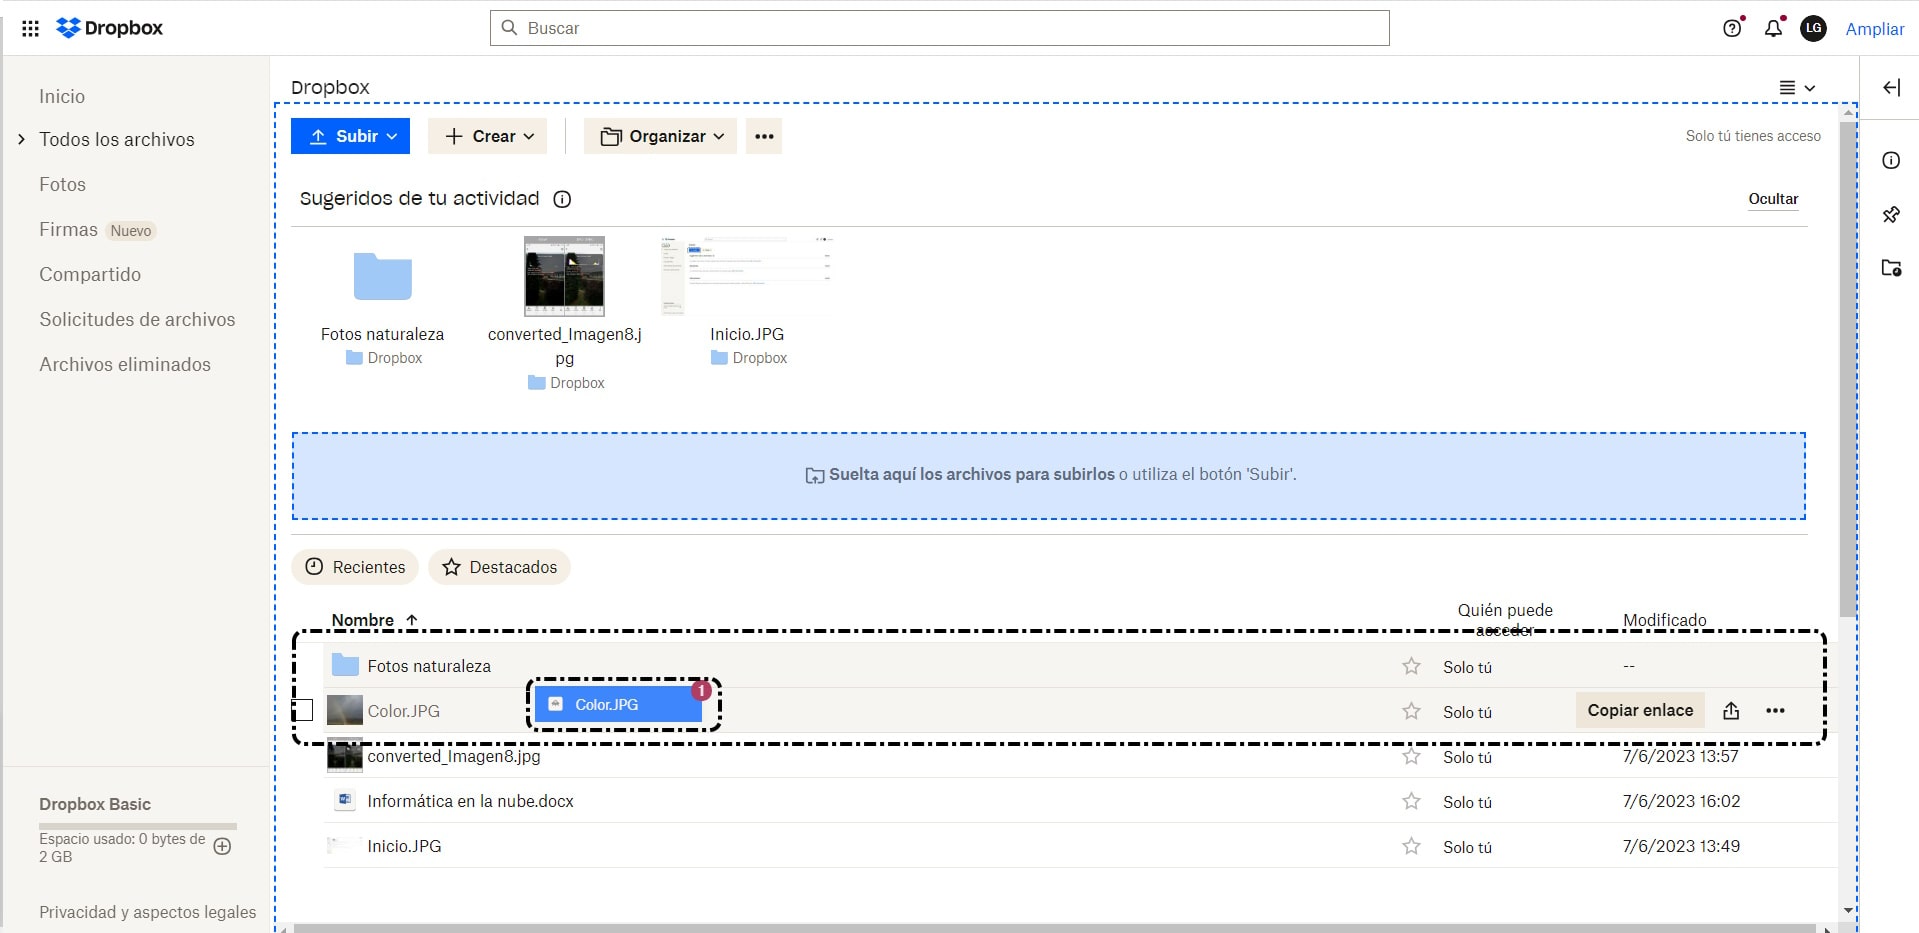
Task: Open the Crear dropdown
Action: [487, 136]
